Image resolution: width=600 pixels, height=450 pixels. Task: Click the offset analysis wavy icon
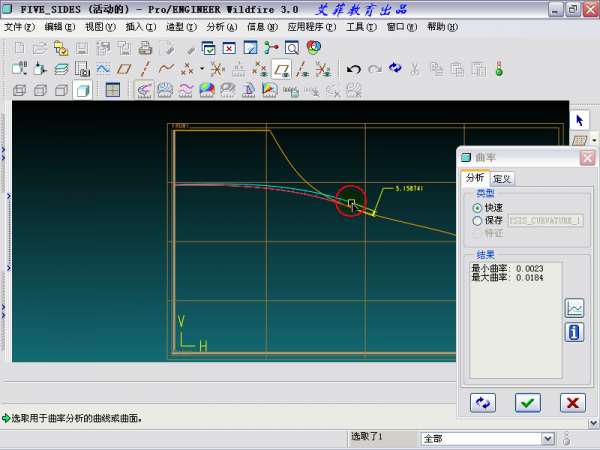[186, 90]
